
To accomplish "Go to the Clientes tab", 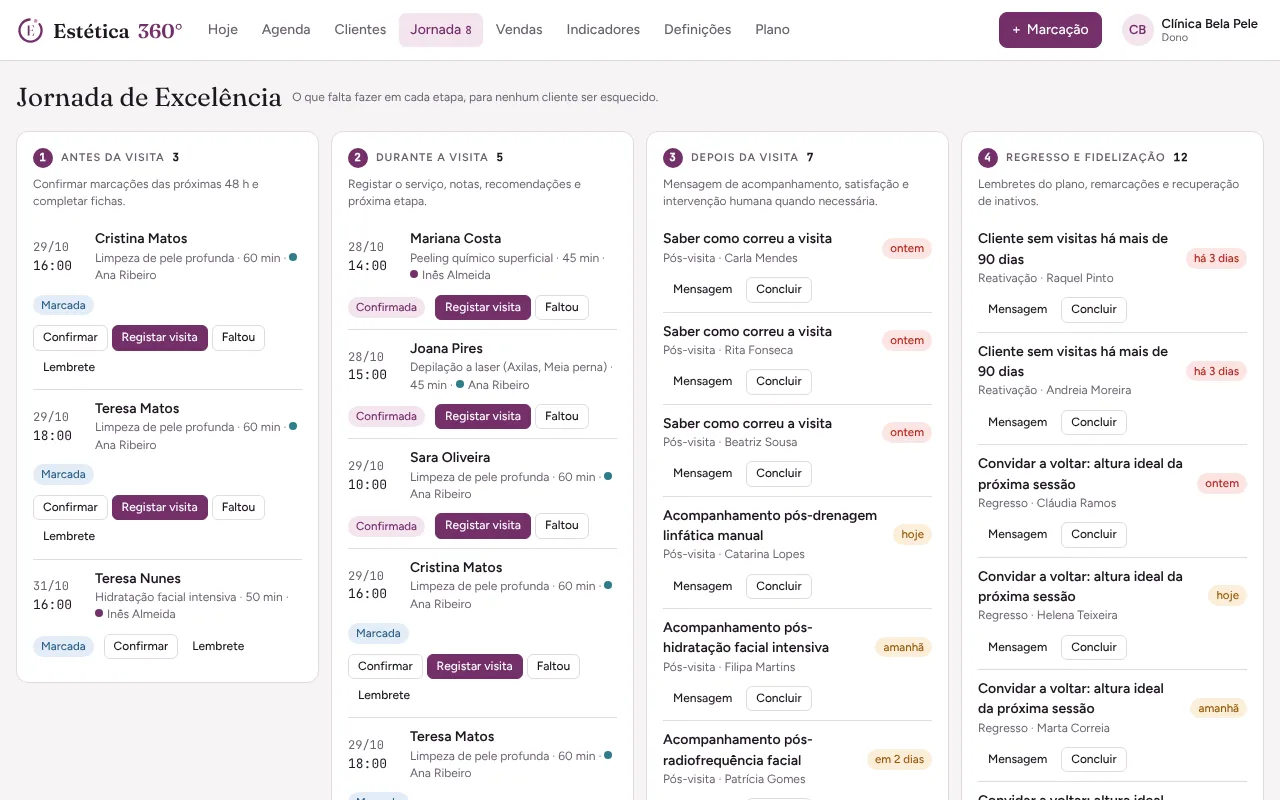I will [x=360, y=30].
